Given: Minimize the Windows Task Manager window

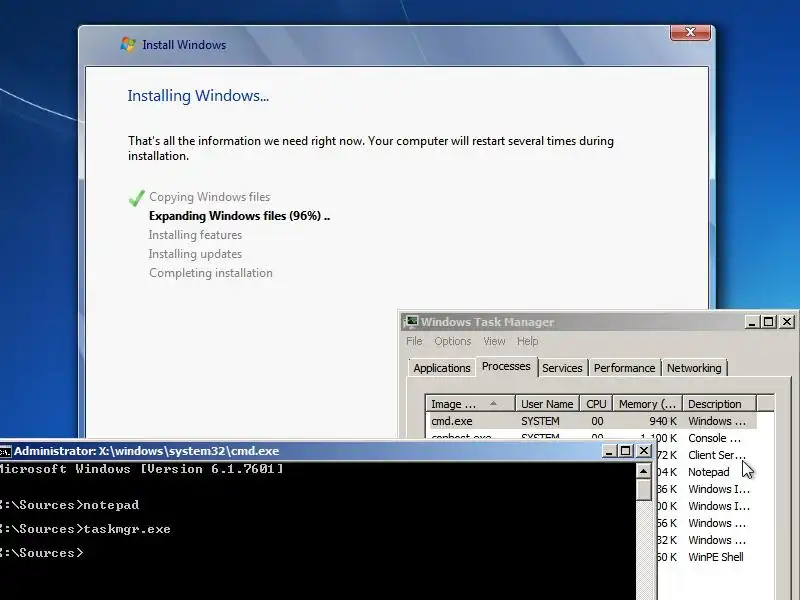Looking at the screenshot, I should pyautogui.click(x=752, y=322).
